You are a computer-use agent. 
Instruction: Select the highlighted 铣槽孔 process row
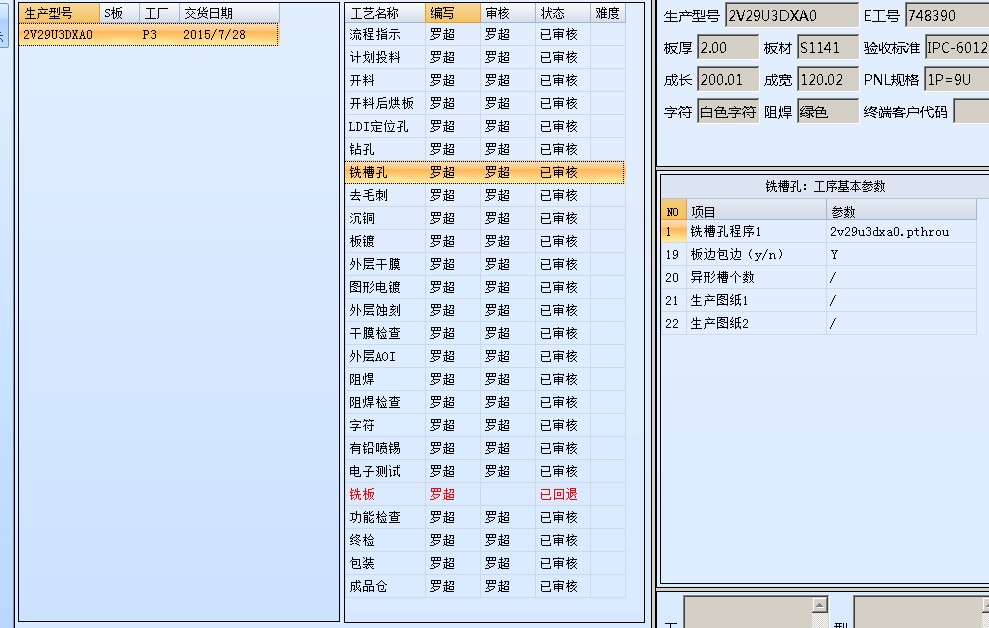(x=485, y=173)
